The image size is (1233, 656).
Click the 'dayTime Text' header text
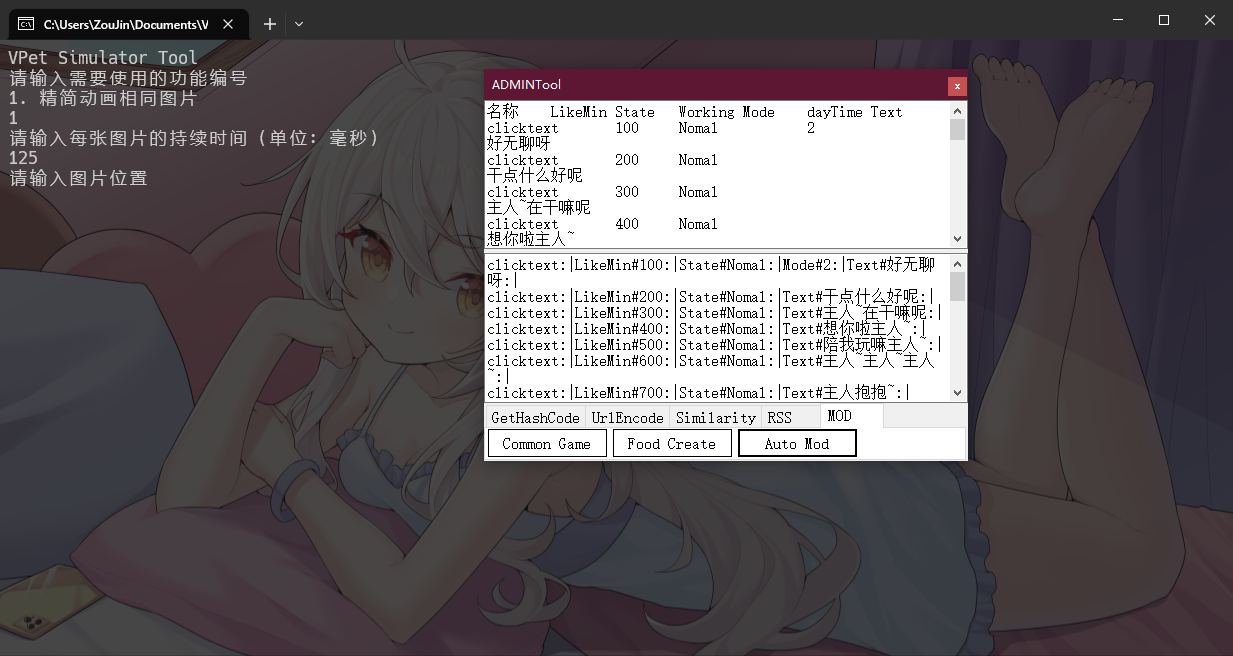(855, 112)
